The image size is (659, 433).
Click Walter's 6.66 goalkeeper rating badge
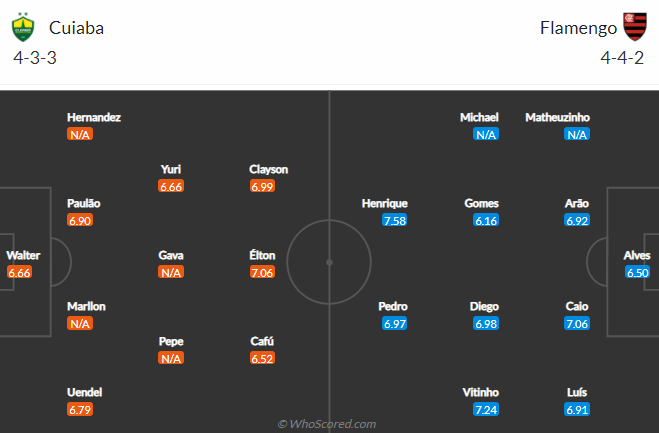click(19, 272)
